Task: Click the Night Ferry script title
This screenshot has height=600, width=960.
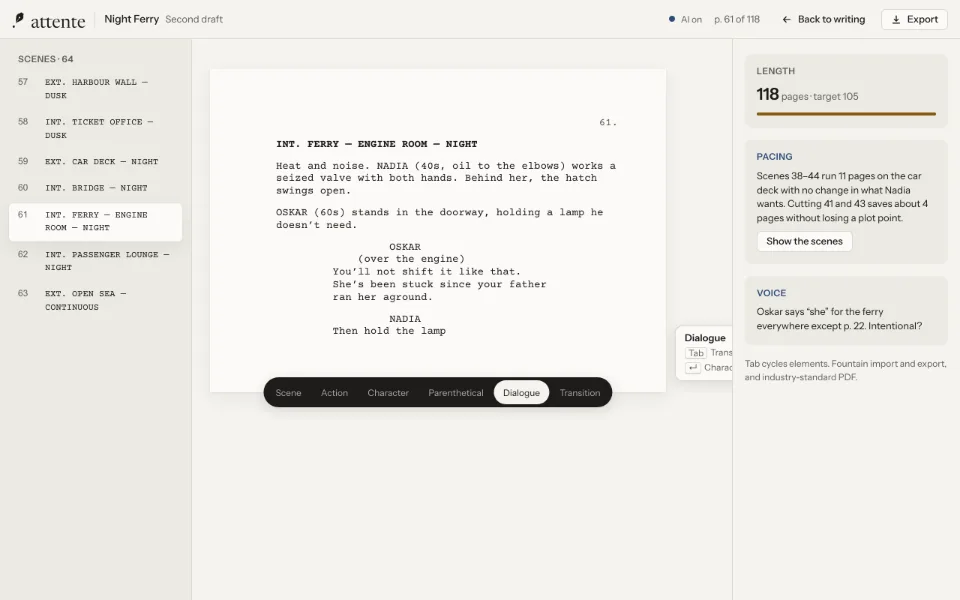Action: (132, 19)
